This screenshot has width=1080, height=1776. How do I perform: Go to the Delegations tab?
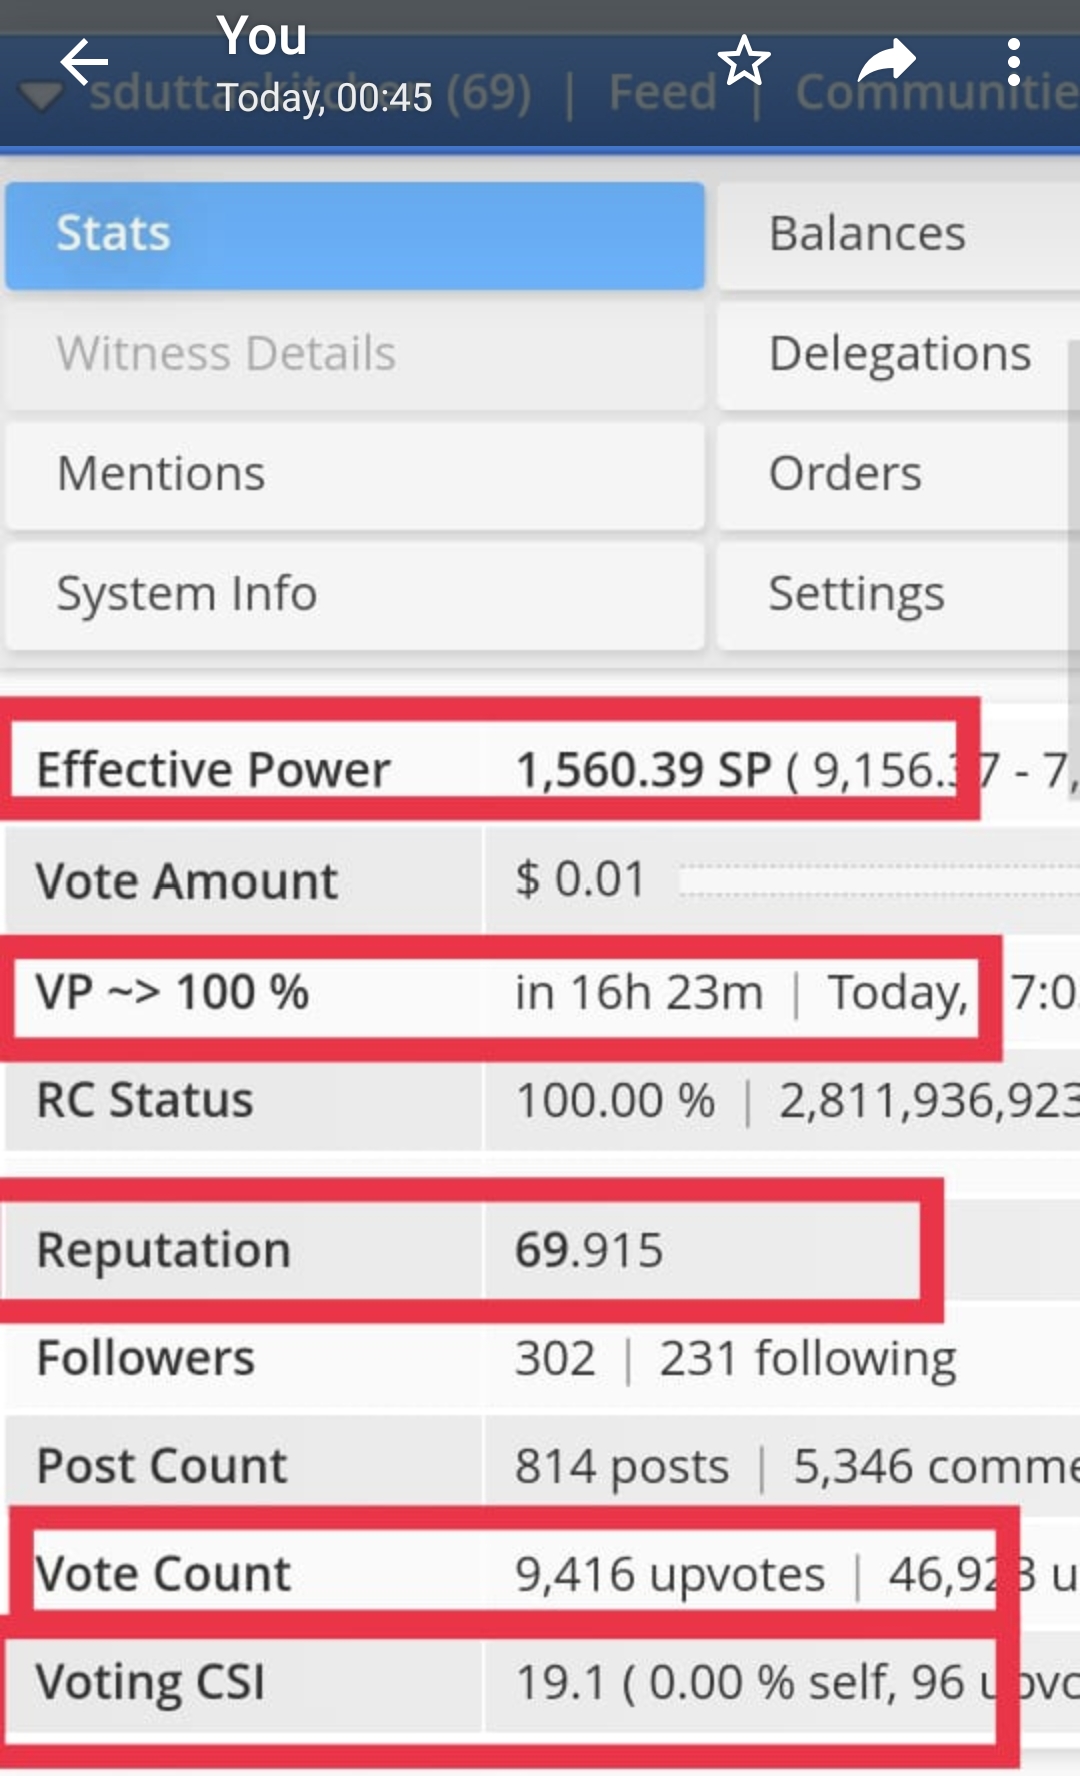coord(897,355)
